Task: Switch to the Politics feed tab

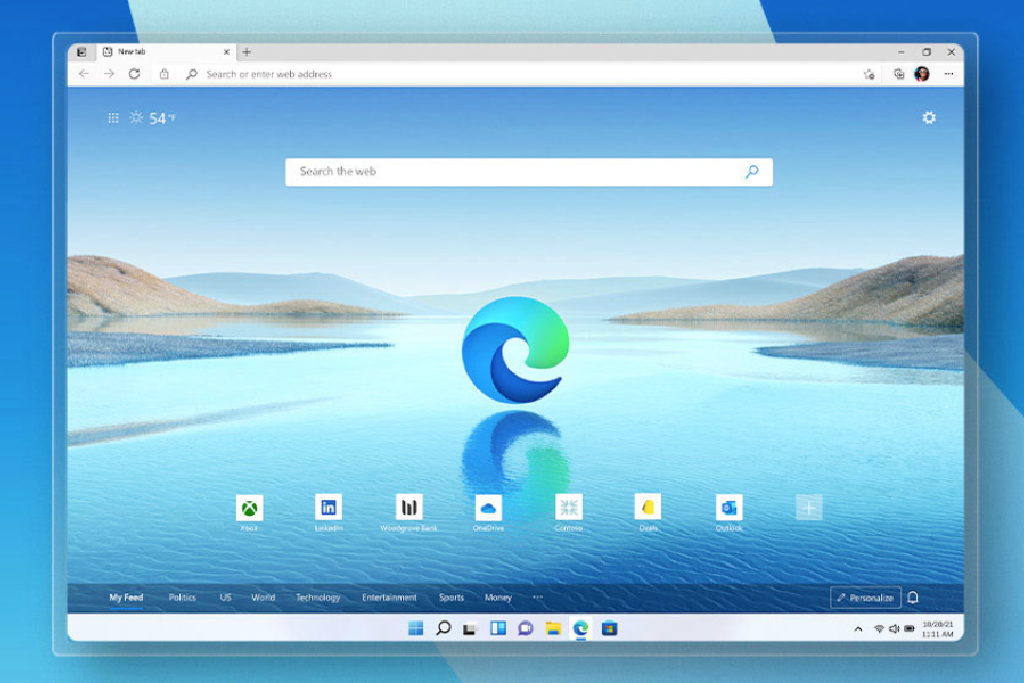Action: tap(182, 597)
